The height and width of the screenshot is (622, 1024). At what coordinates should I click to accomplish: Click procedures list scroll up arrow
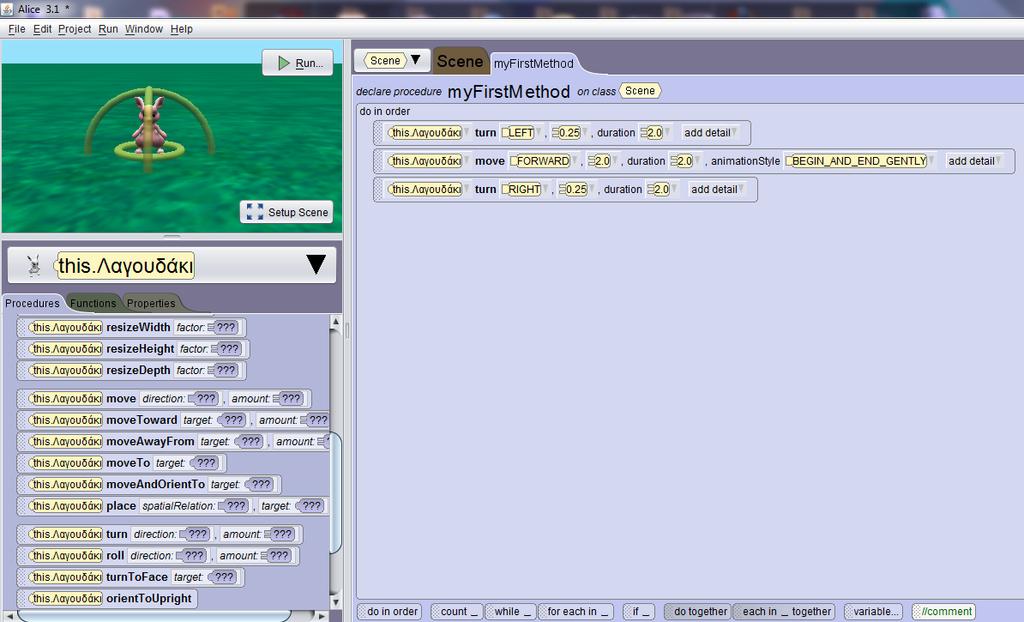pos(336,321)
